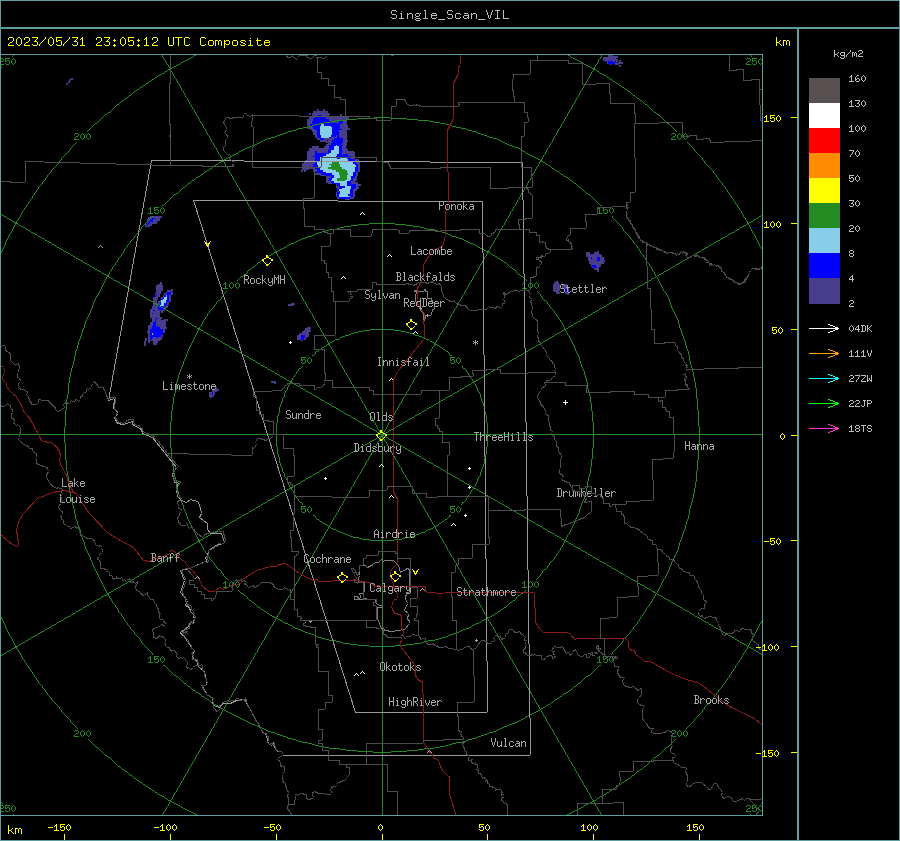Click the orange 50-70 legend color block
The width and height of the screenshot is (900, 841).
[x=824, y=165]
